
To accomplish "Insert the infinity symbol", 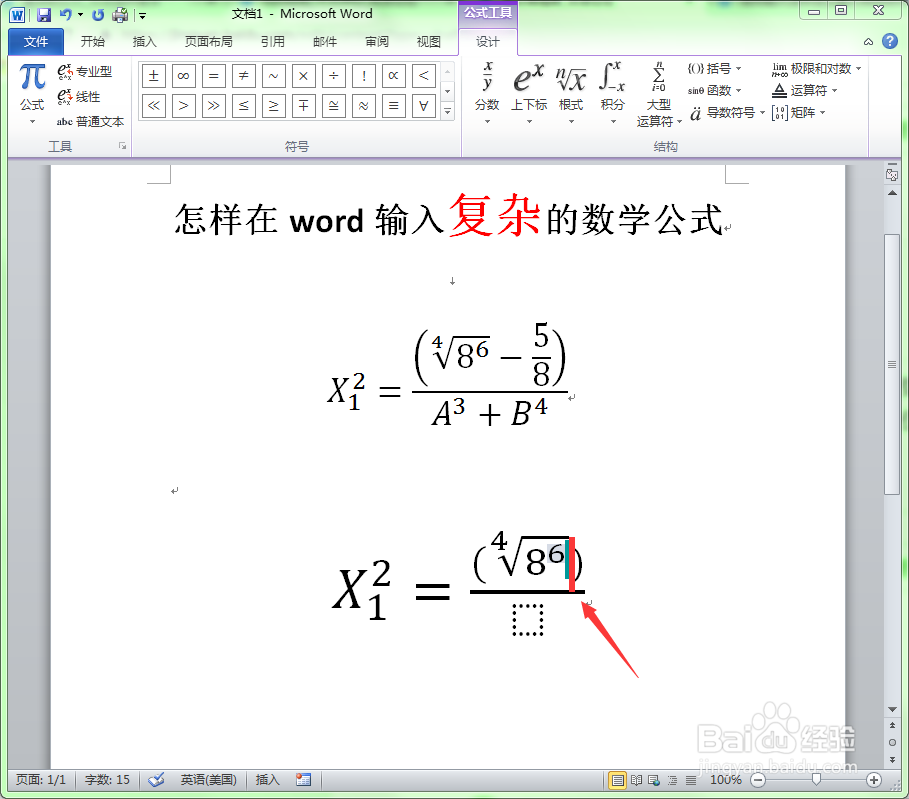I will tap(184, 75).
